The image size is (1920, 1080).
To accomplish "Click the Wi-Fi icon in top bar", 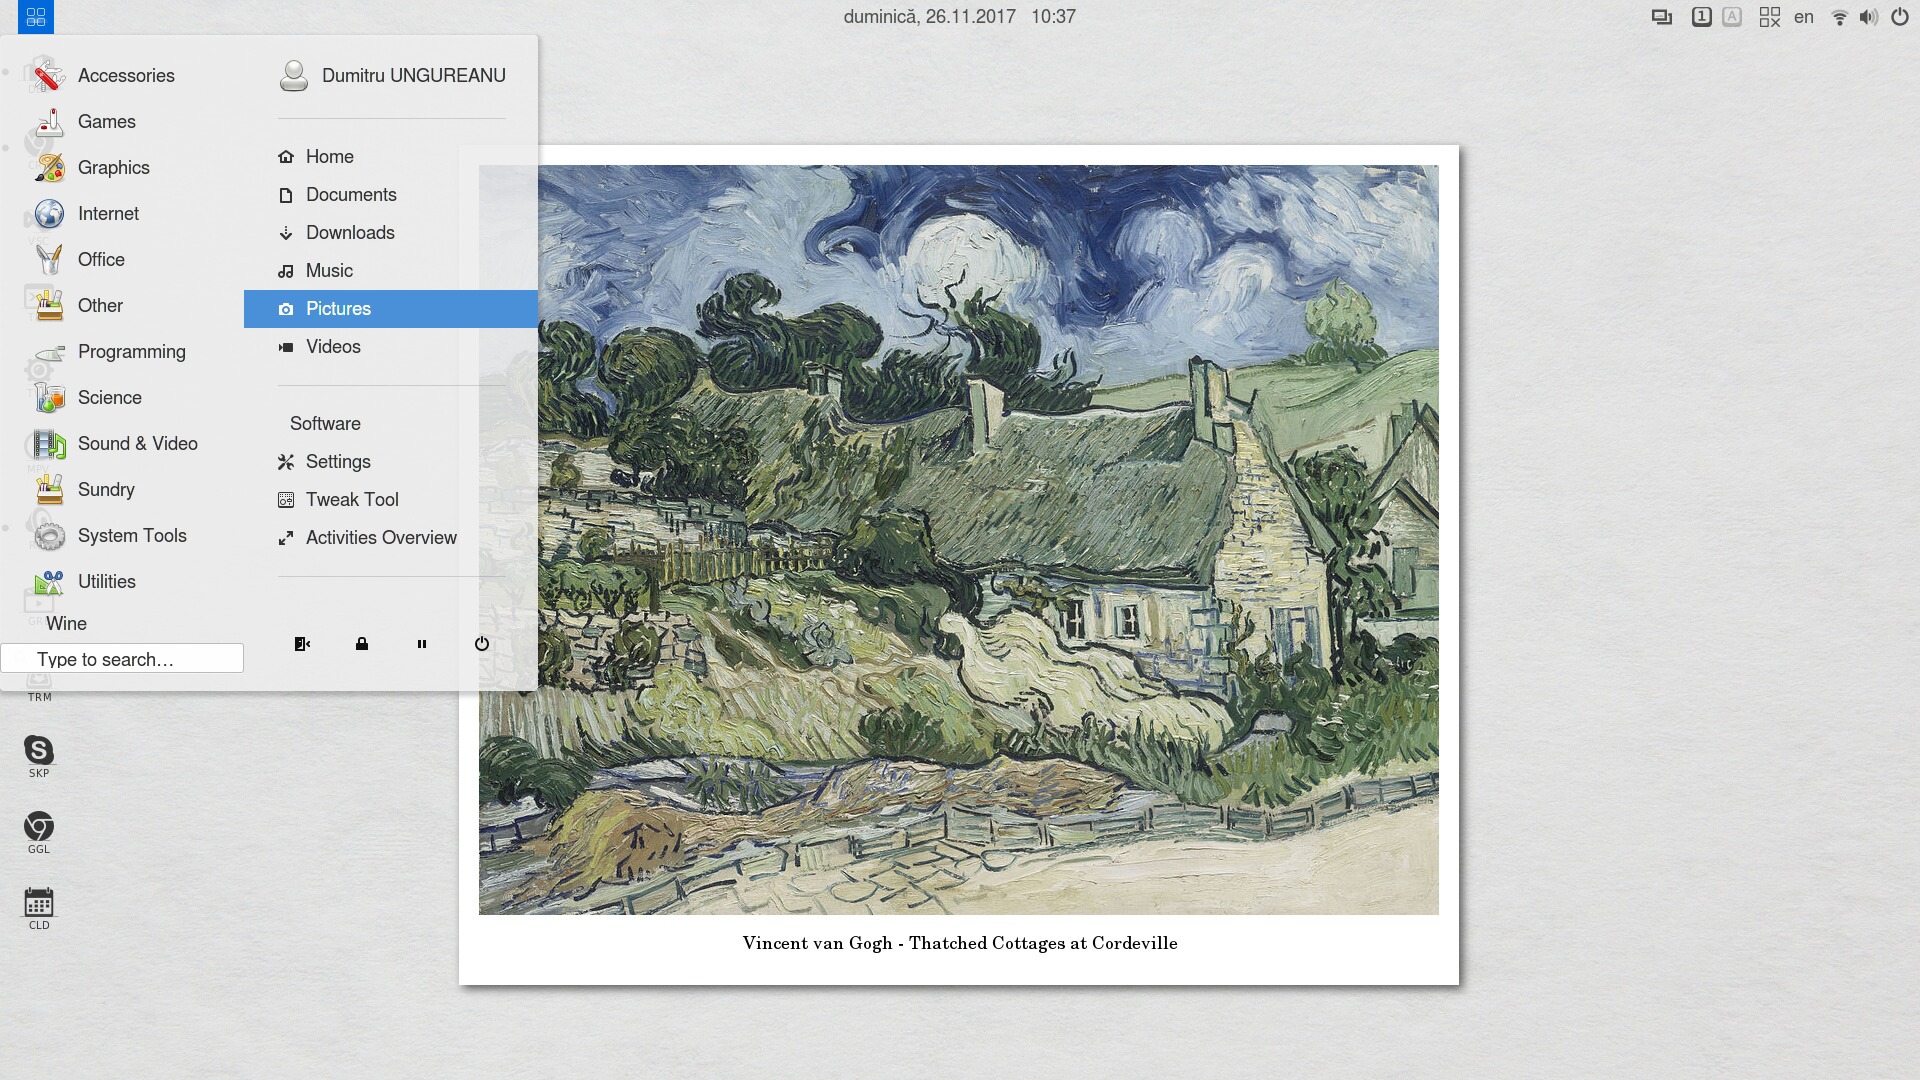I will pyautogui.click(x=1839, y=17).
